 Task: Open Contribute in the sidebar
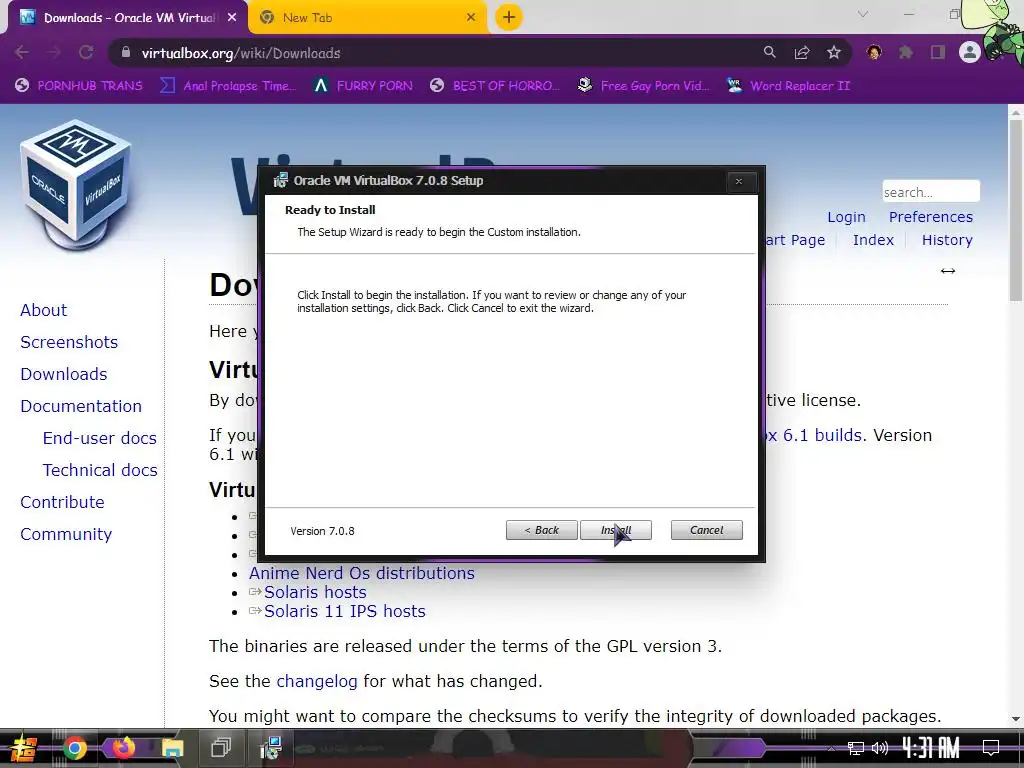tap(63, 502)
